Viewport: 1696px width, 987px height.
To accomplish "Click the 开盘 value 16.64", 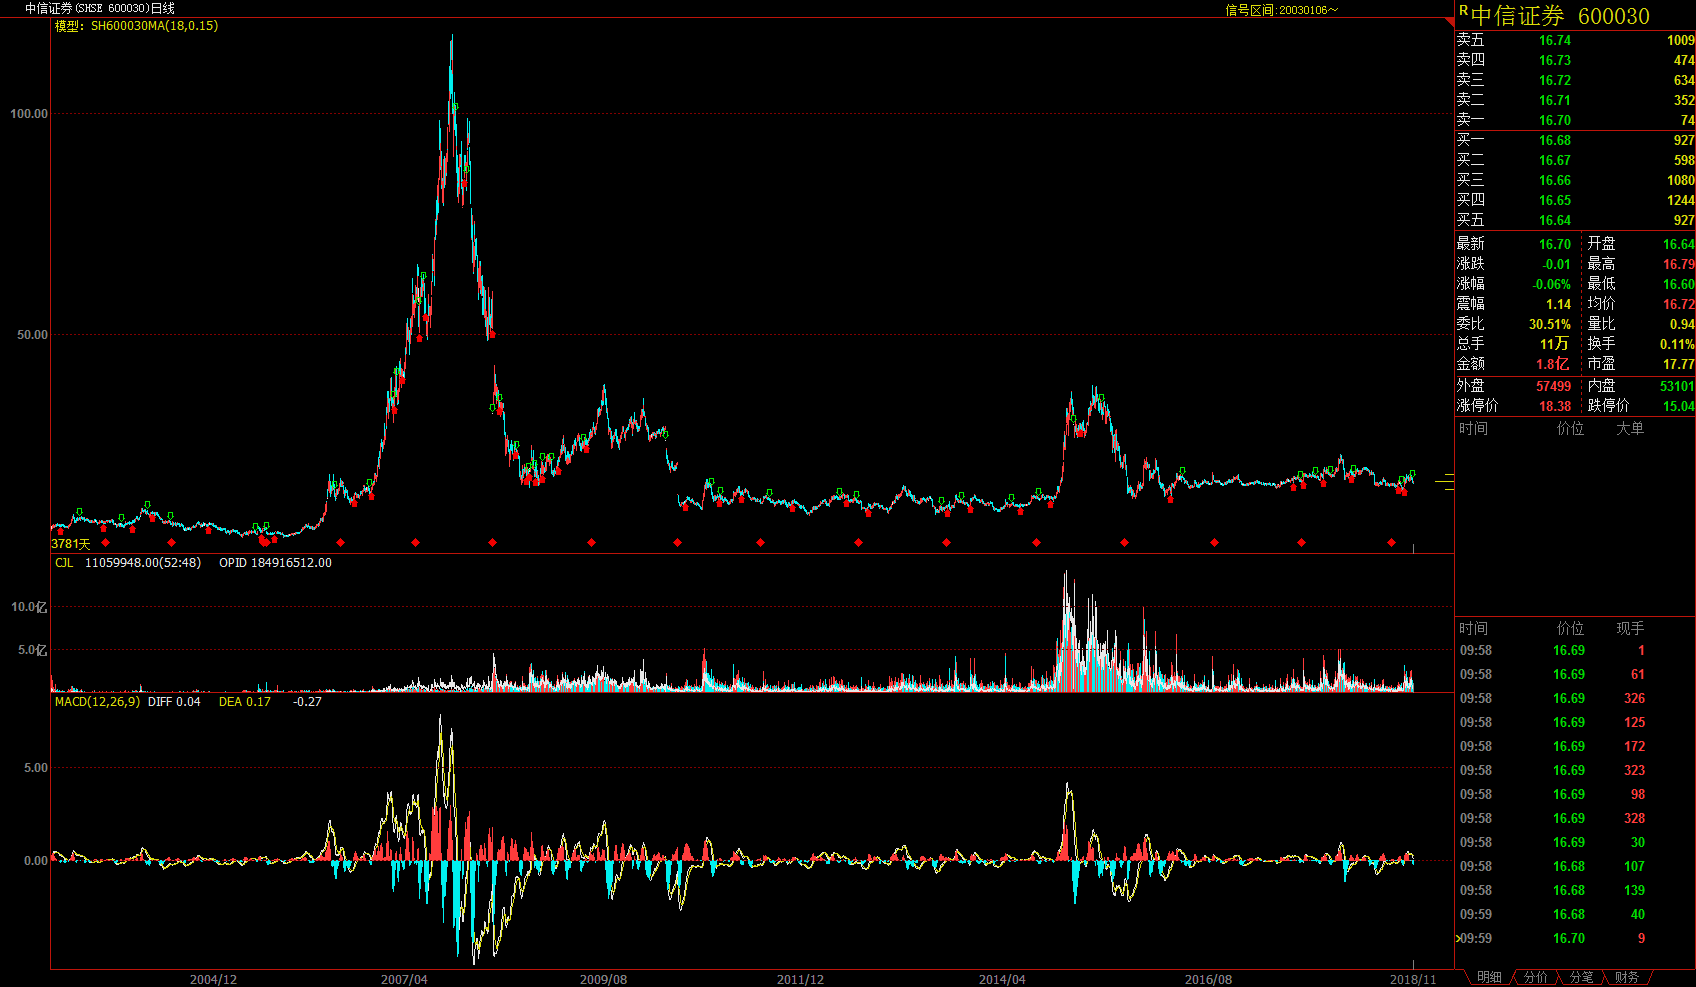I will 1679,244.
